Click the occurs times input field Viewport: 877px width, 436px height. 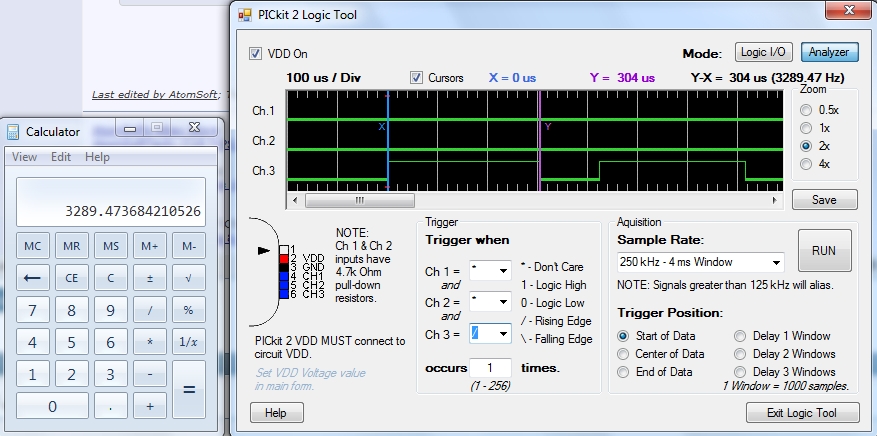tap(491, 368)
